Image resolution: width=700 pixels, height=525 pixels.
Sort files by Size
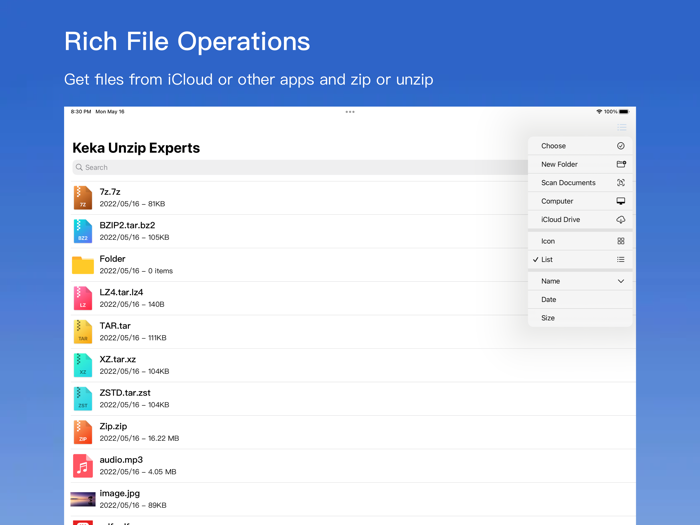[580, 318]
